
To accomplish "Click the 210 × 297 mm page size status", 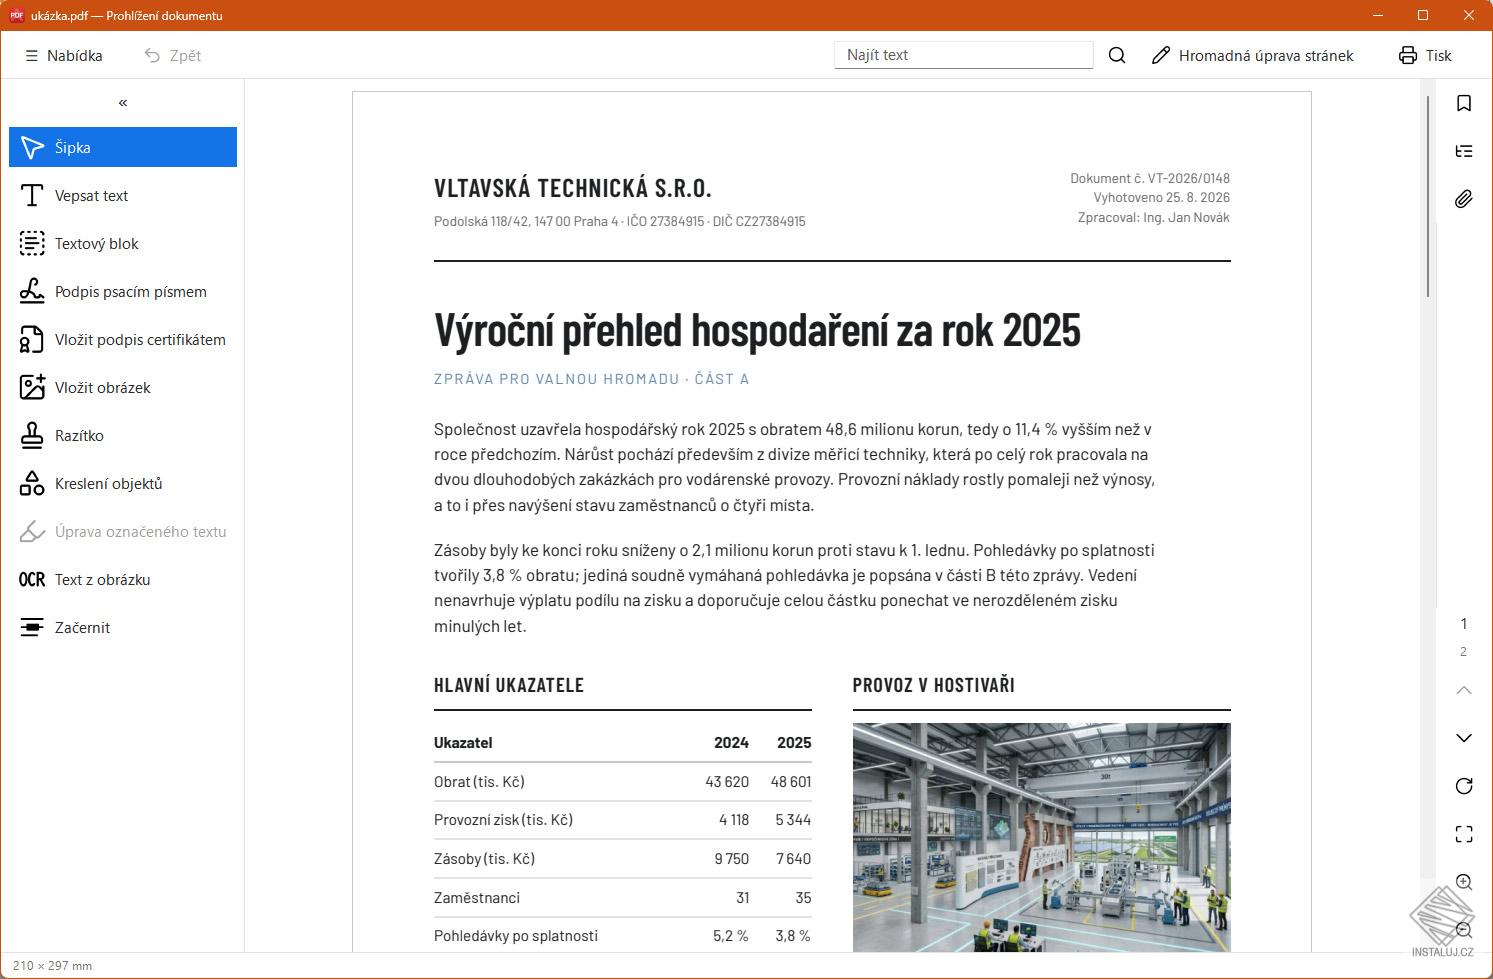I will coord(53,966).
